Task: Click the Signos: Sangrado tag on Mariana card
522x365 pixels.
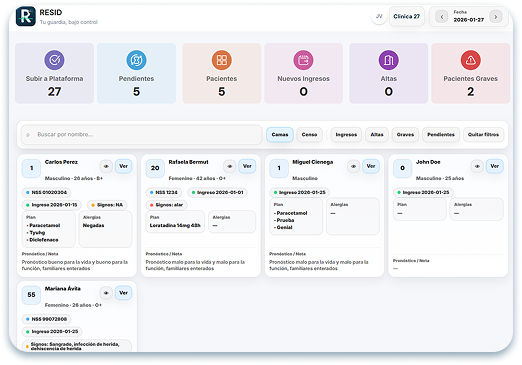Action: coord(77,346)
